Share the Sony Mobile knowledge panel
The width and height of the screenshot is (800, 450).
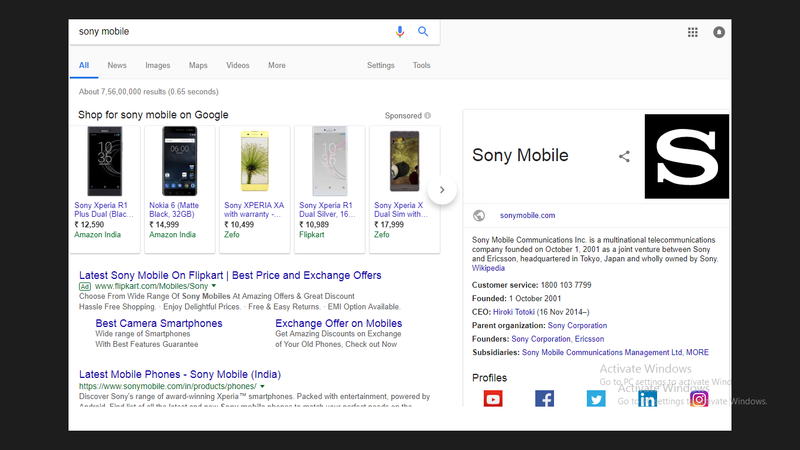625,156
